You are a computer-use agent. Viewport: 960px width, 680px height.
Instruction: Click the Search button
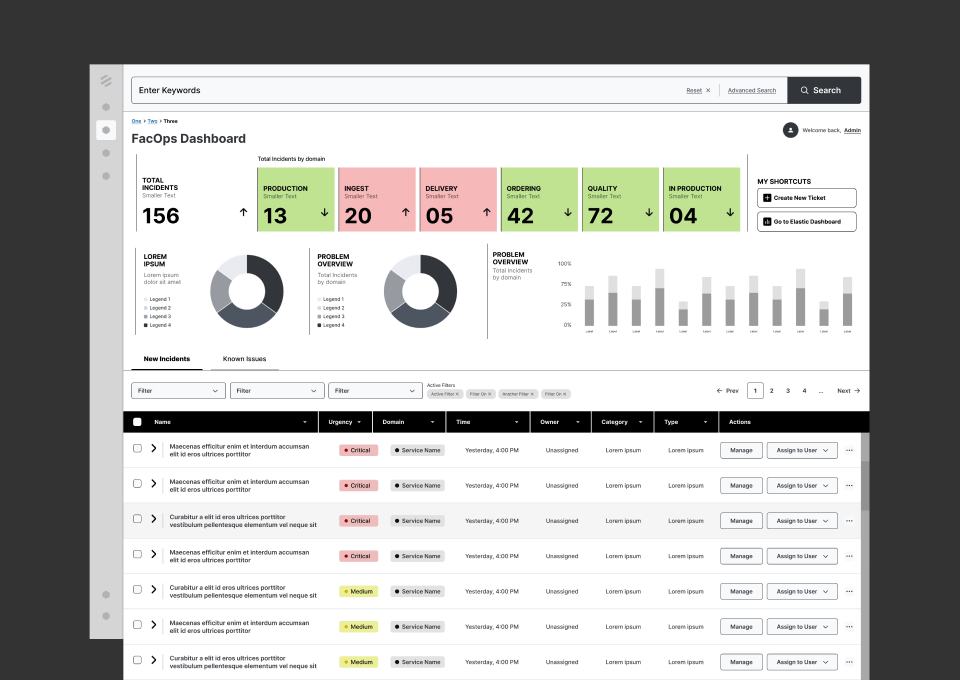[824, 91]
